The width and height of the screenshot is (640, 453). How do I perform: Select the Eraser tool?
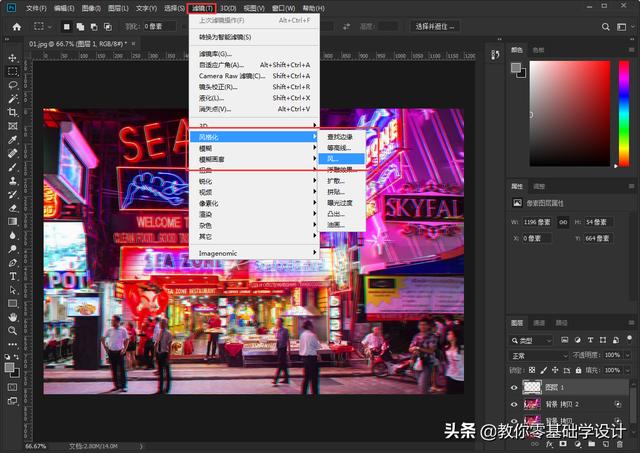[x=13, y=208]
